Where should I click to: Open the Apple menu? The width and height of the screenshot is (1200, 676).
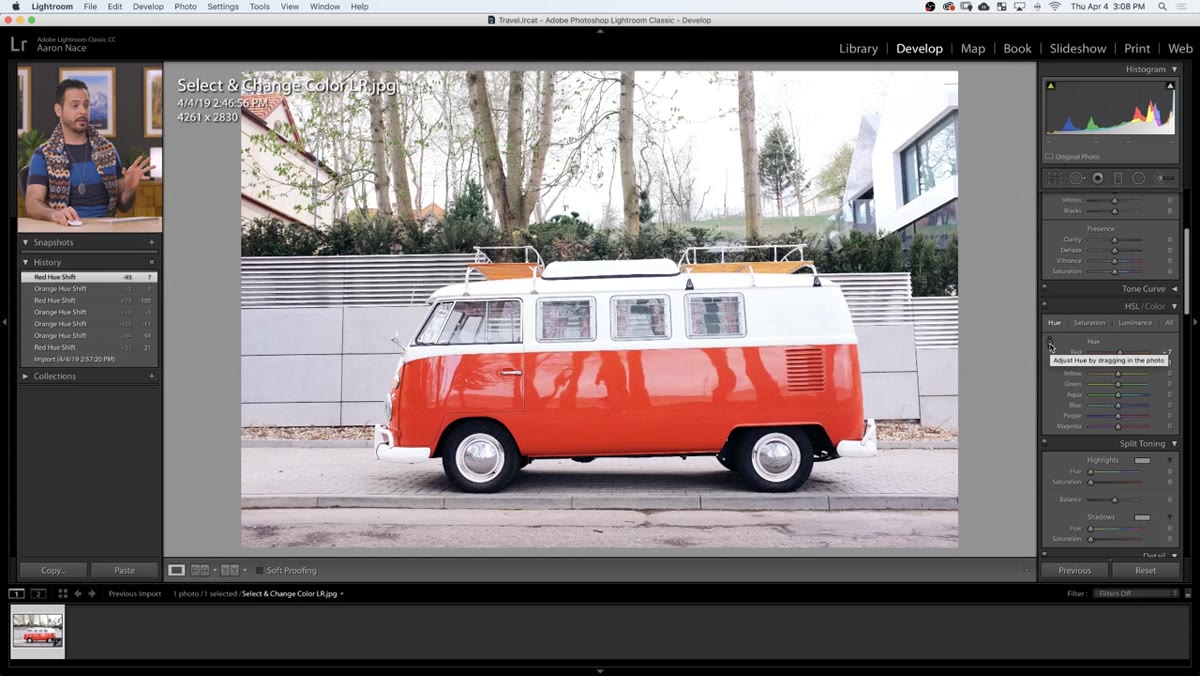[14, 6]
